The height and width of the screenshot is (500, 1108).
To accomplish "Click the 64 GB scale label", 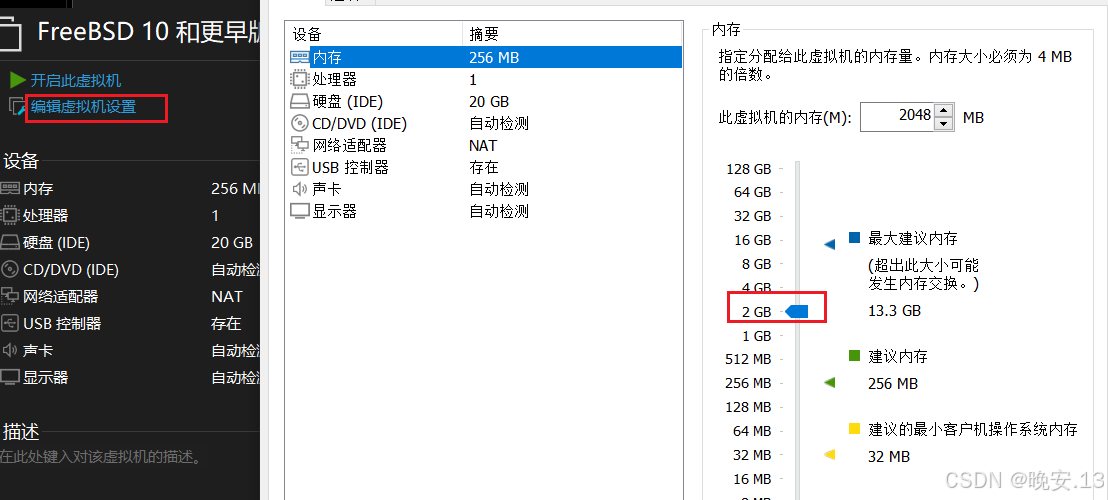I will [753, 192].
